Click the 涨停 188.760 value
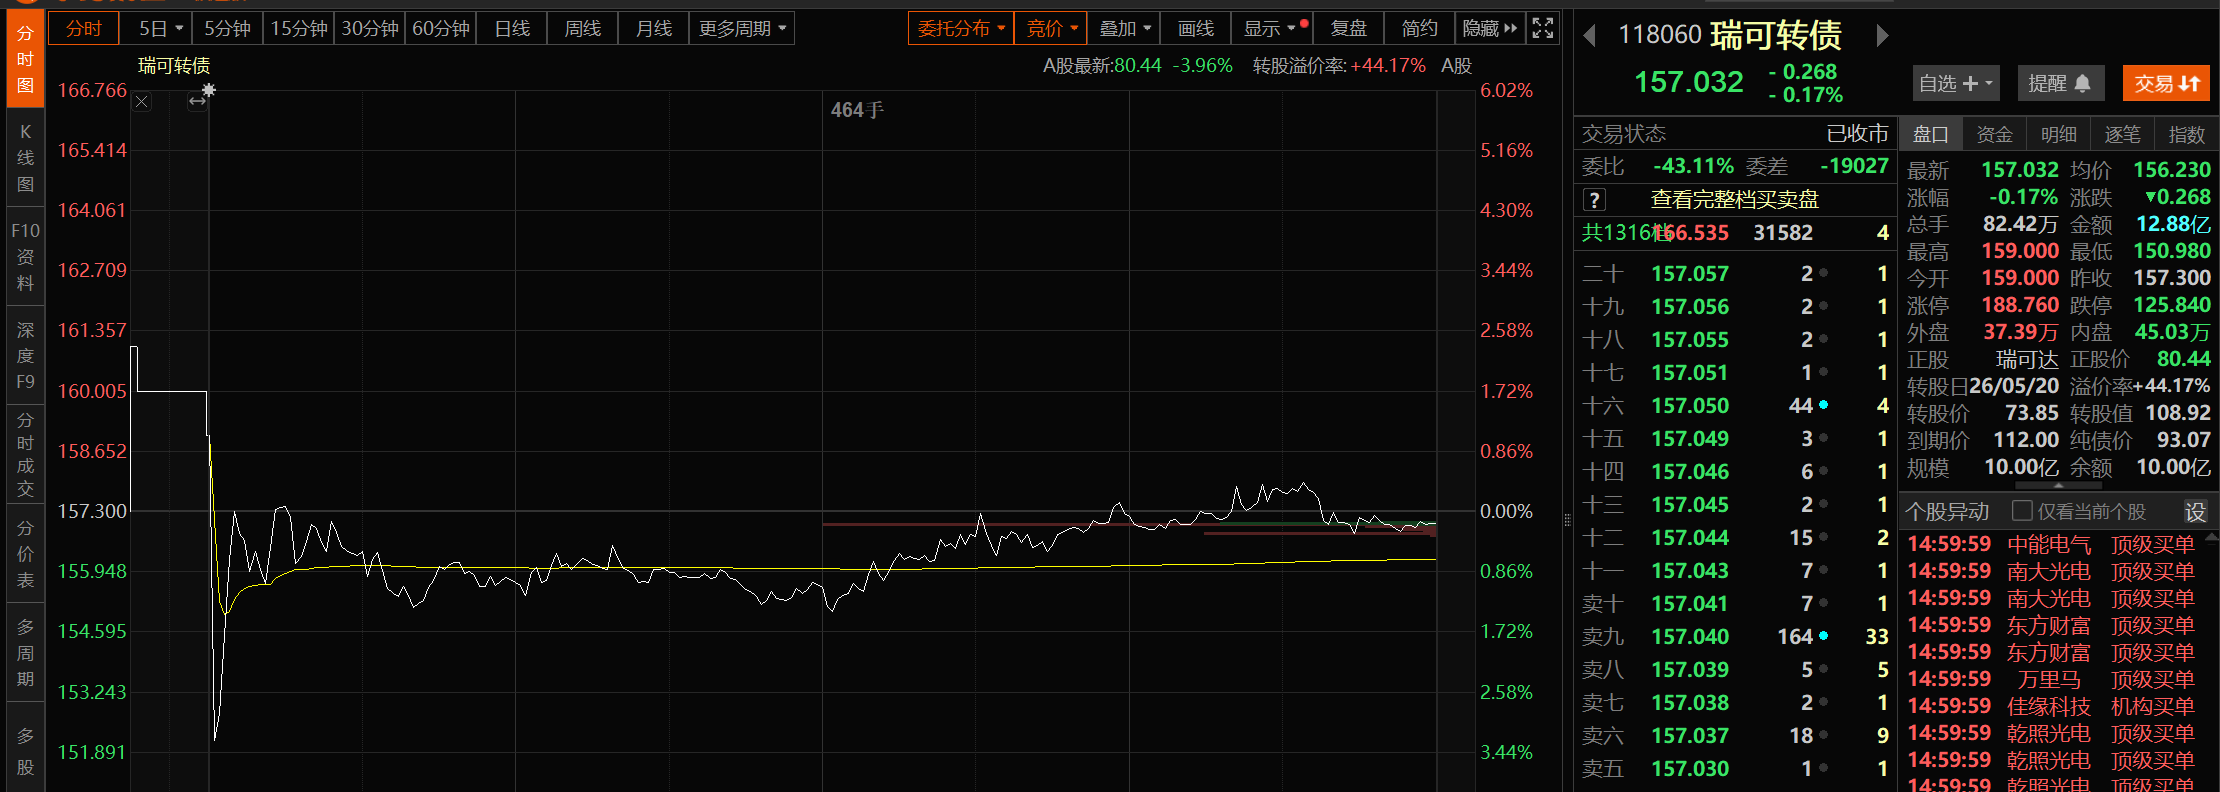Image resolution: width=2220 pixels, height=792 pixels. click(x=2020, y=305)
